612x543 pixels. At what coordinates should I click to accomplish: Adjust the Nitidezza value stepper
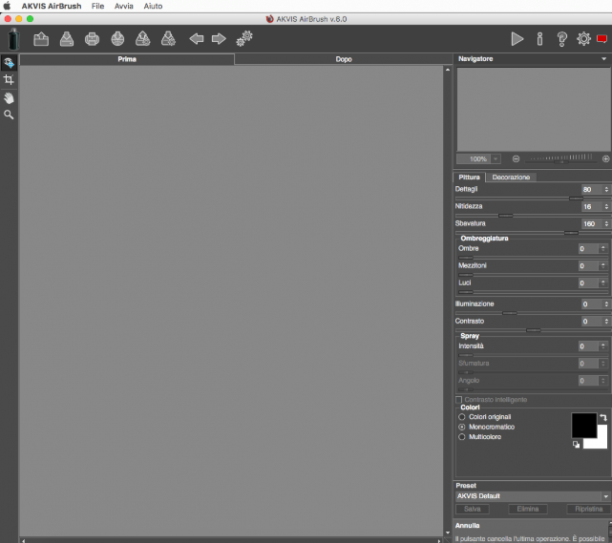click(606, 207)
